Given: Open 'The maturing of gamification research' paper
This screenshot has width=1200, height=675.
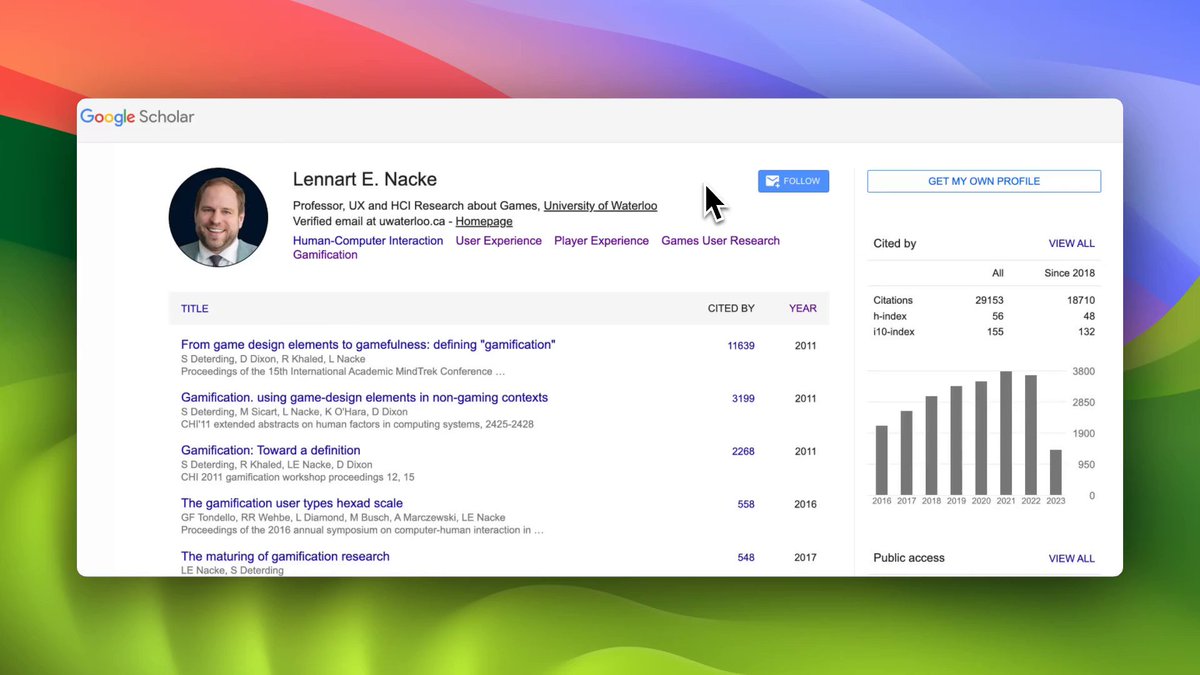Looking at the screenshot, I should pyautogui.click(x=285, y=557).
